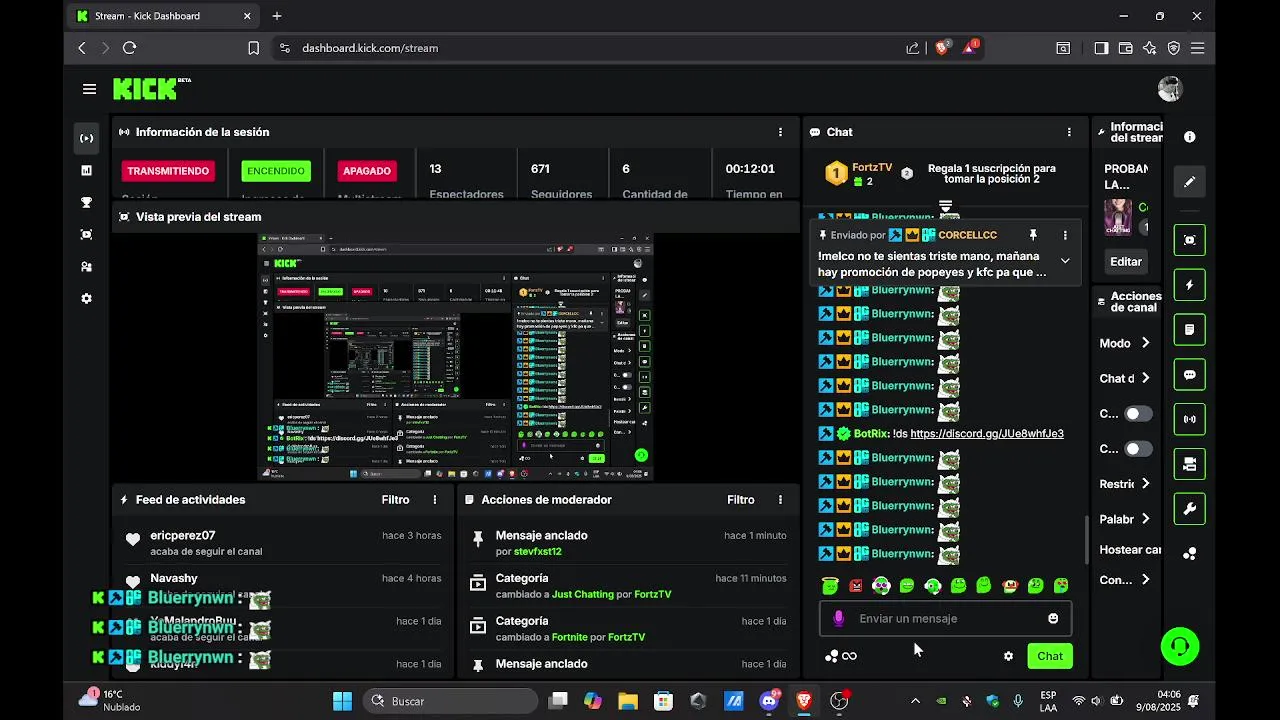
Task: Click the chat panel scrollbar
Action: click(1086, 540)
